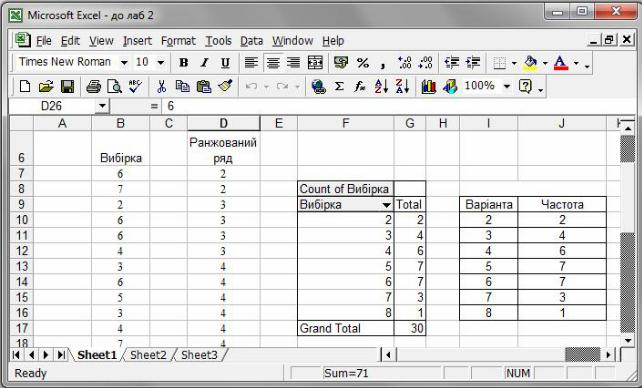Open font name dropdown
Viewport: 642px width, 388px height.
coord(124,63)
